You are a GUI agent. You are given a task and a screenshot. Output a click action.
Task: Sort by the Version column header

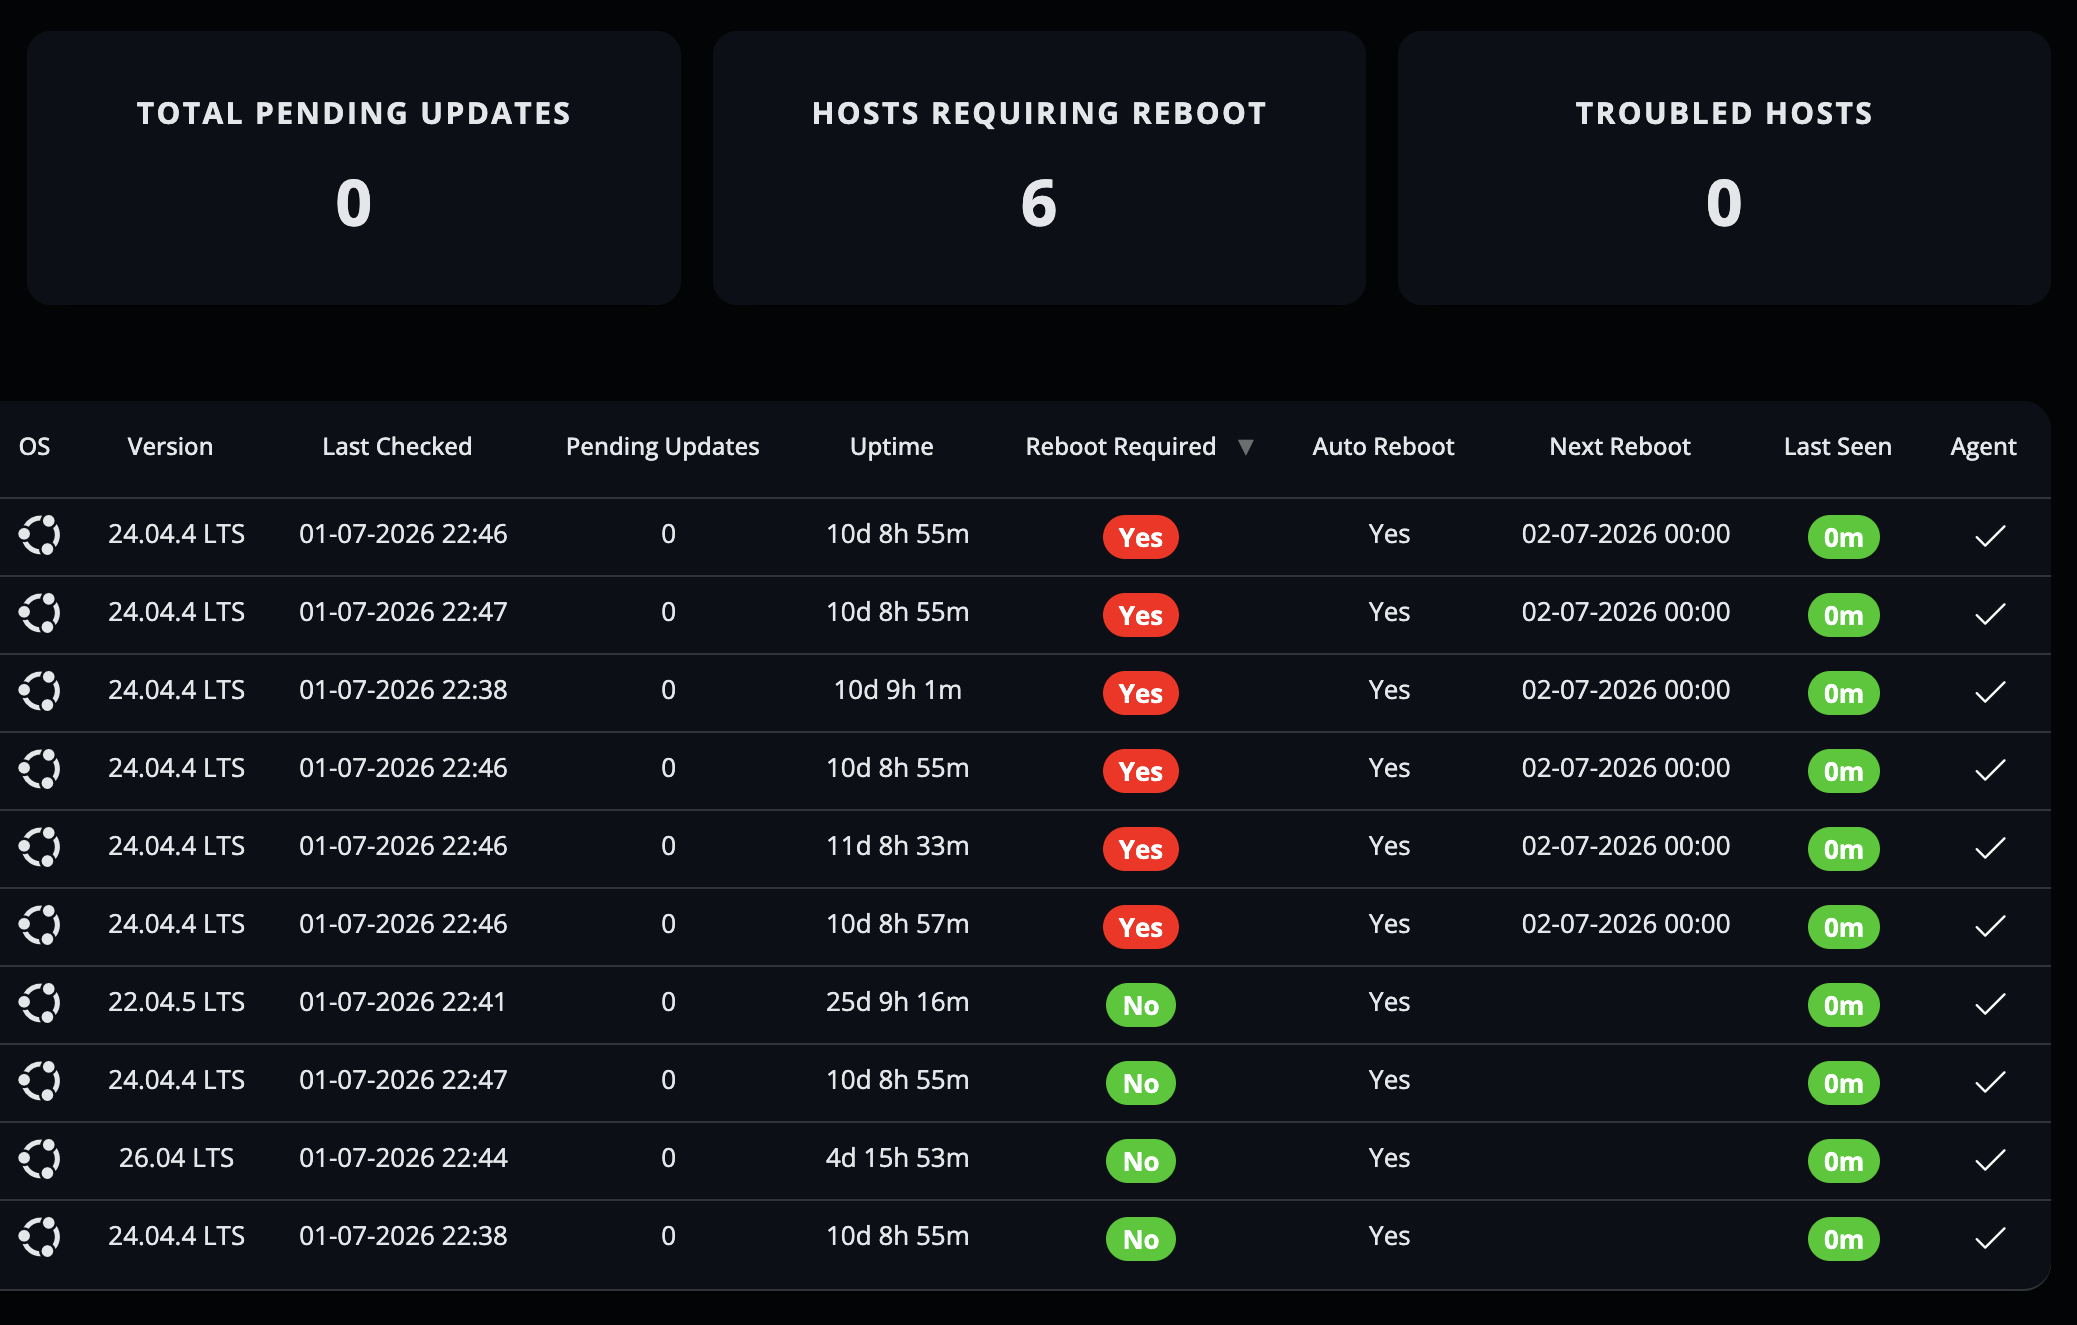pyautogui.click(x=170, y=446)
